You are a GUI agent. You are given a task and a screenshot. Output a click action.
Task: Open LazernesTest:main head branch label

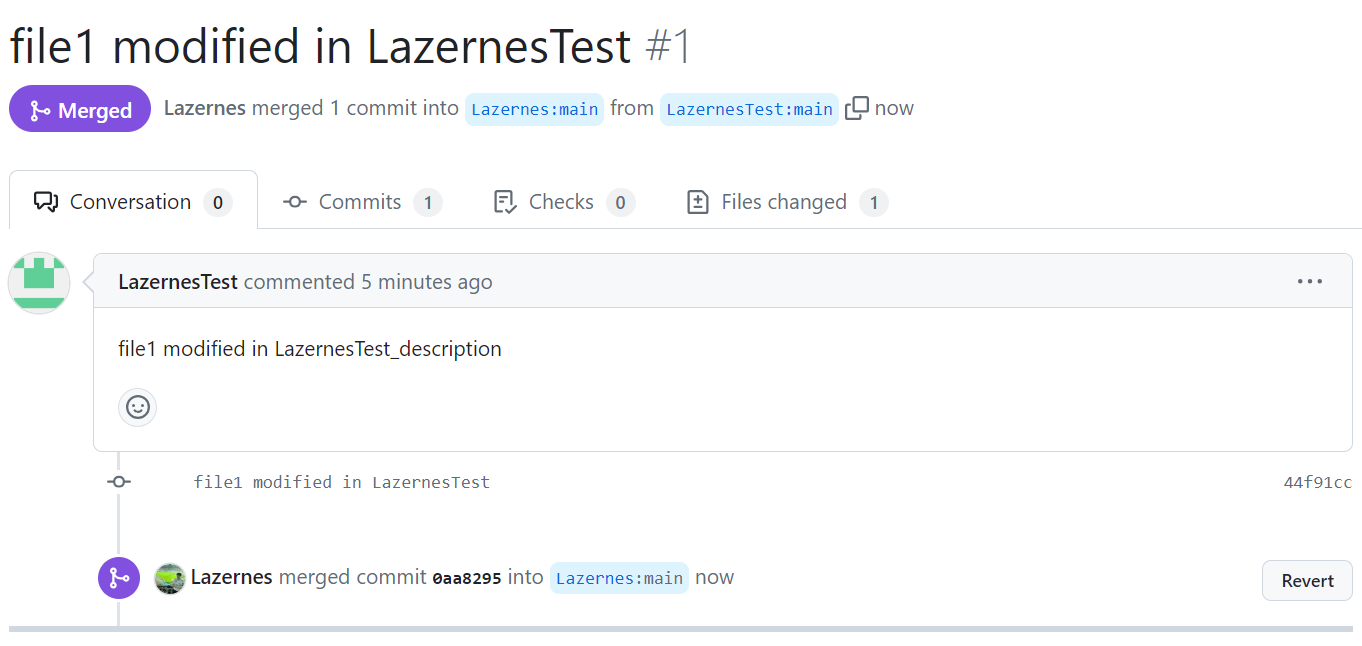point(750,109)
